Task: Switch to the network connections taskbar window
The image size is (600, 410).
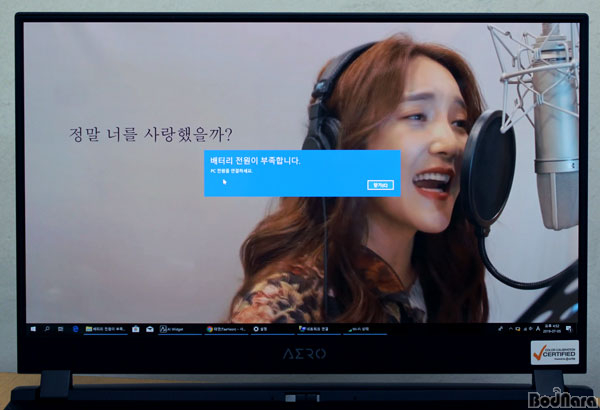Action: tap(319, 329)
